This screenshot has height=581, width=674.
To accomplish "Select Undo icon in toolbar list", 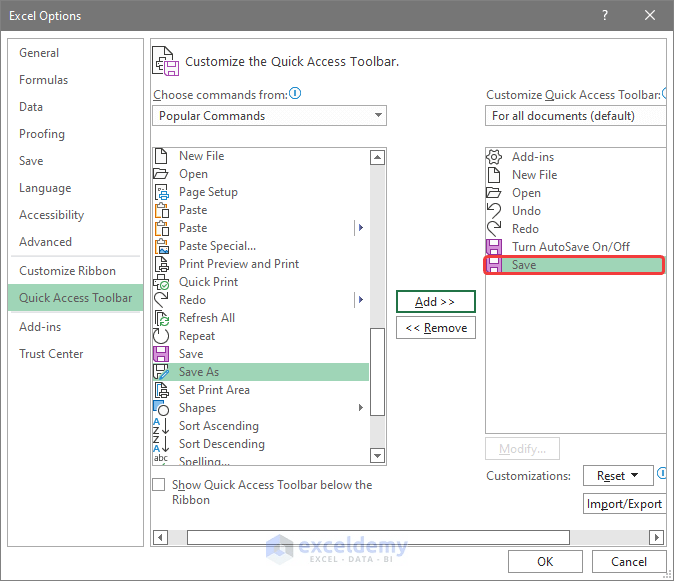I will point(494,211).
